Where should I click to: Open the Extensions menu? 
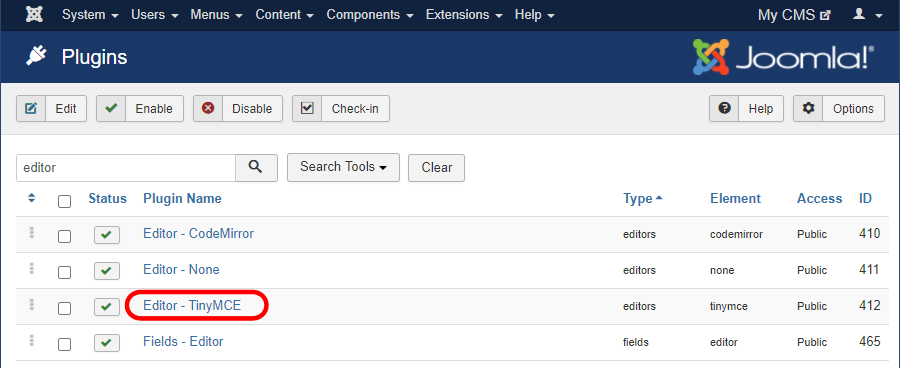[x=464, y=15]
